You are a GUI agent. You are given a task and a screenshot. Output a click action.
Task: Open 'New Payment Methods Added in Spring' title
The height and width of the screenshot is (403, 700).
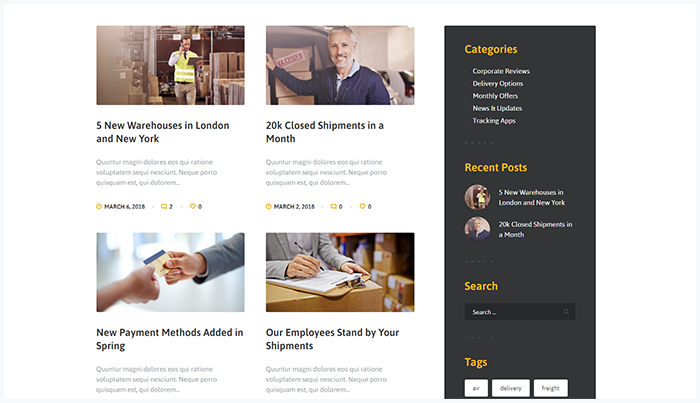pyautogui.click(x=170, y=339)
